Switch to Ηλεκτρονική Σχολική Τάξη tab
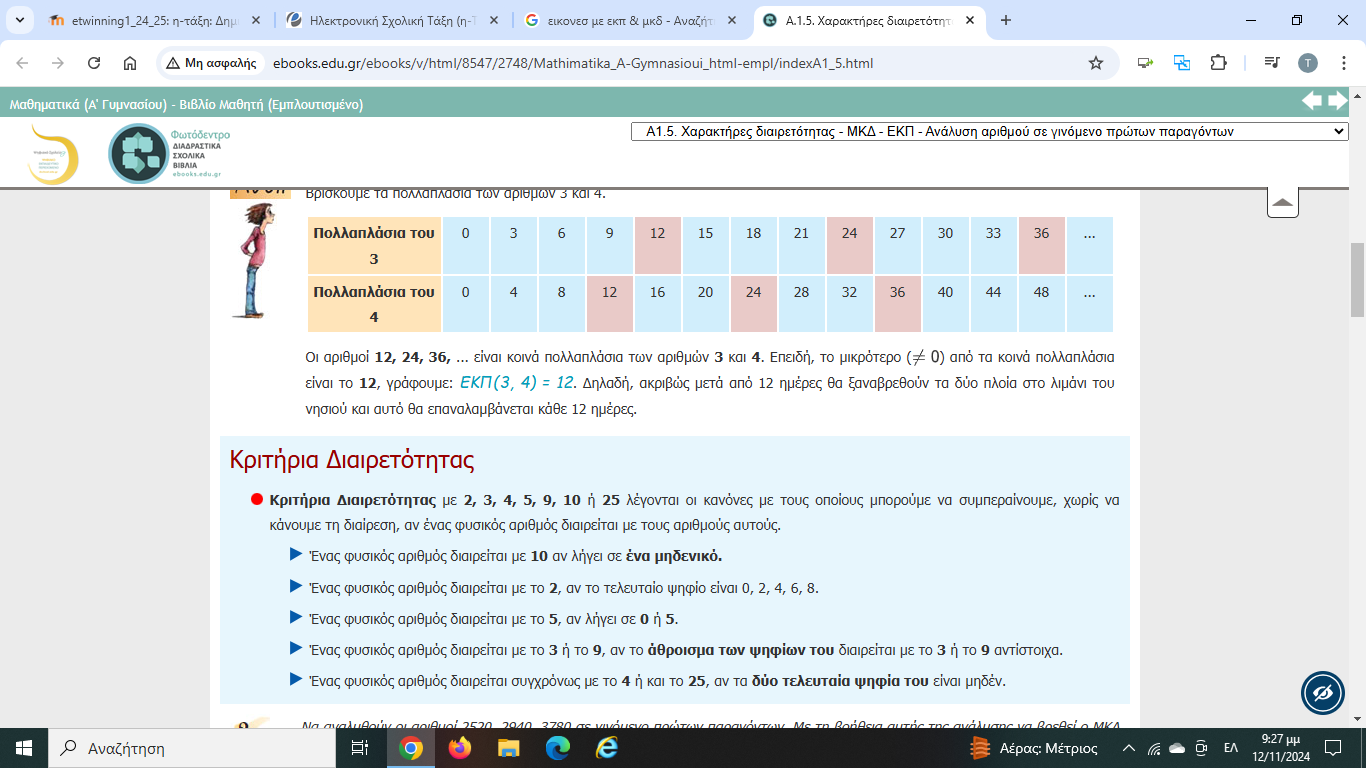Screen dimensions: 1366x768 392,20
